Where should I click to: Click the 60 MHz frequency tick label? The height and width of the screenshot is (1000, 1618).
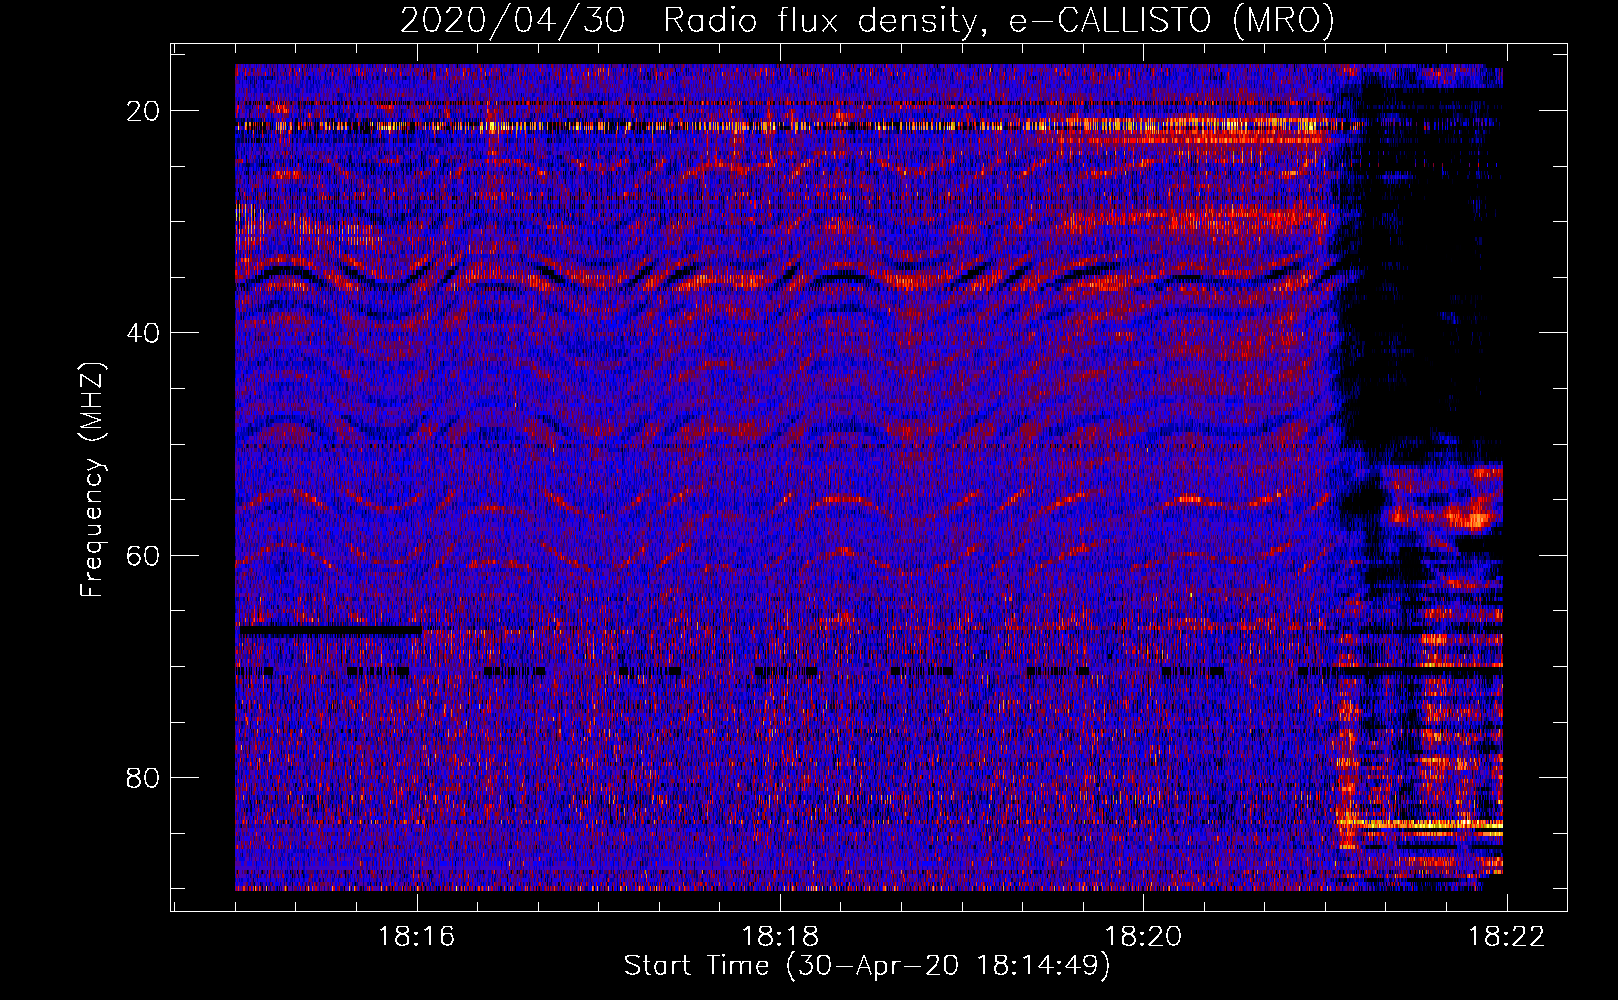click(x=144, y=555)
